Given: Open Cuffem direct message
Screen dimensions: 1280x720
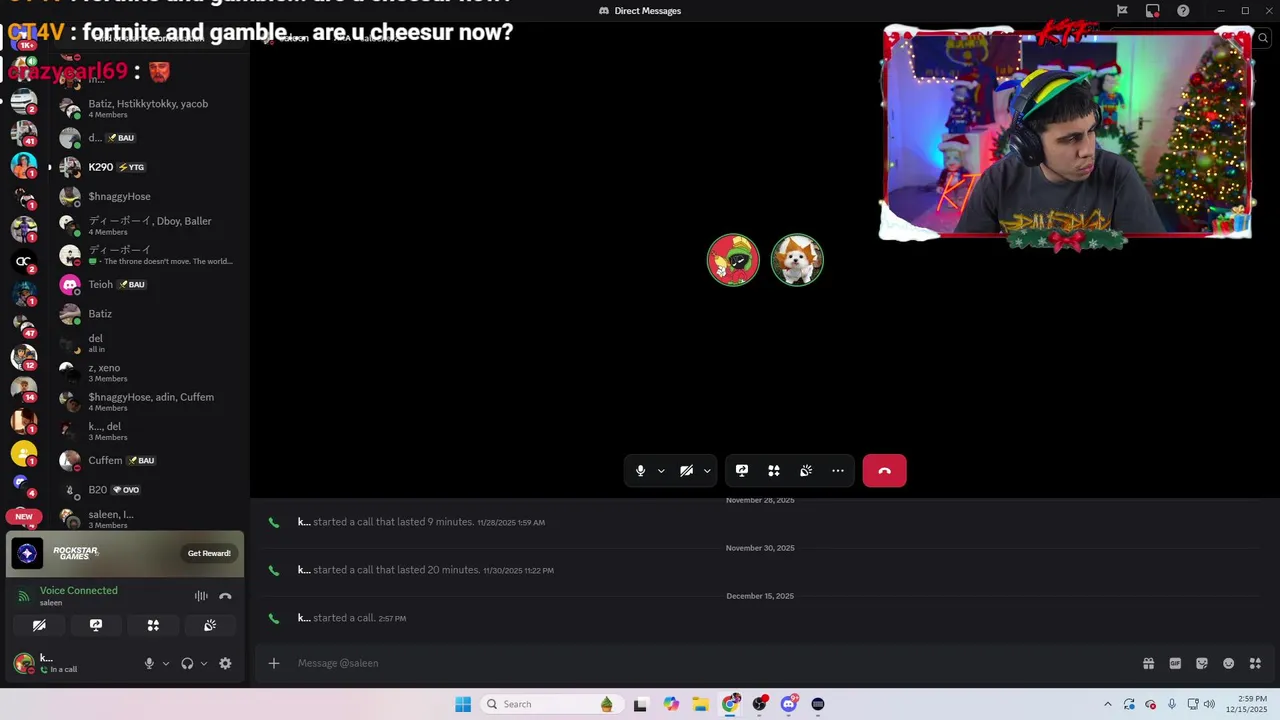Looking at the screenshot, I should point(148,460).
